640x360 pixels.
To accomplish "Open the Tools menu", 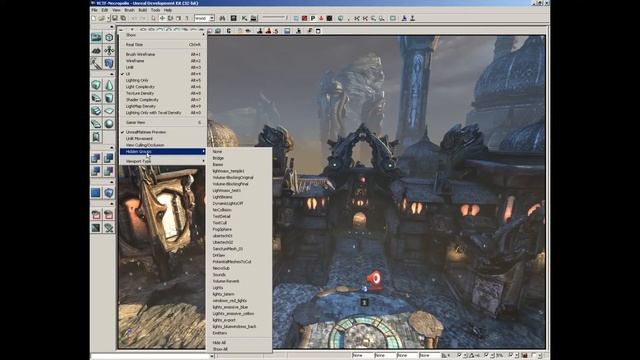I will (156, 10).
